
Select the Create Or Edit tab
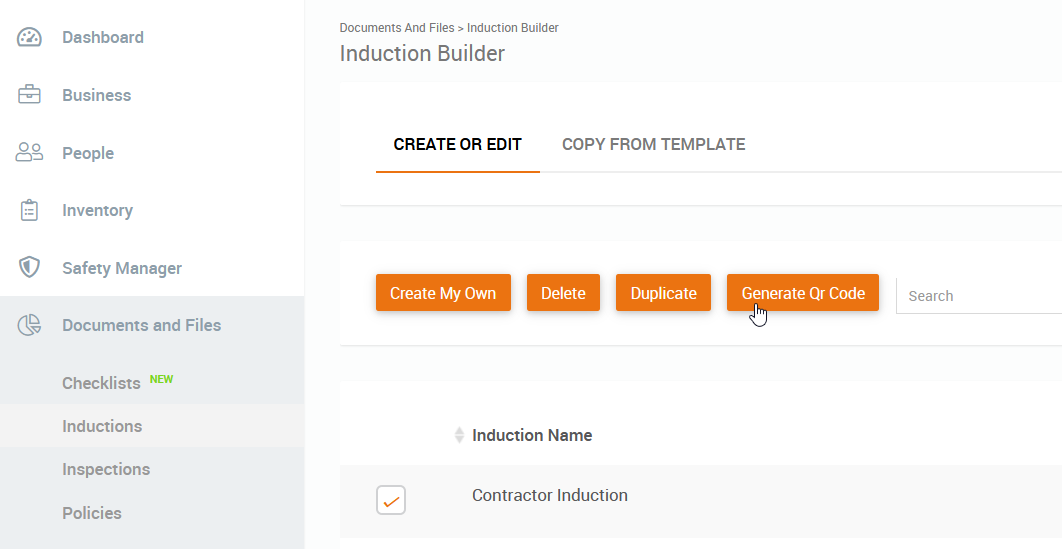coord(457,144)
